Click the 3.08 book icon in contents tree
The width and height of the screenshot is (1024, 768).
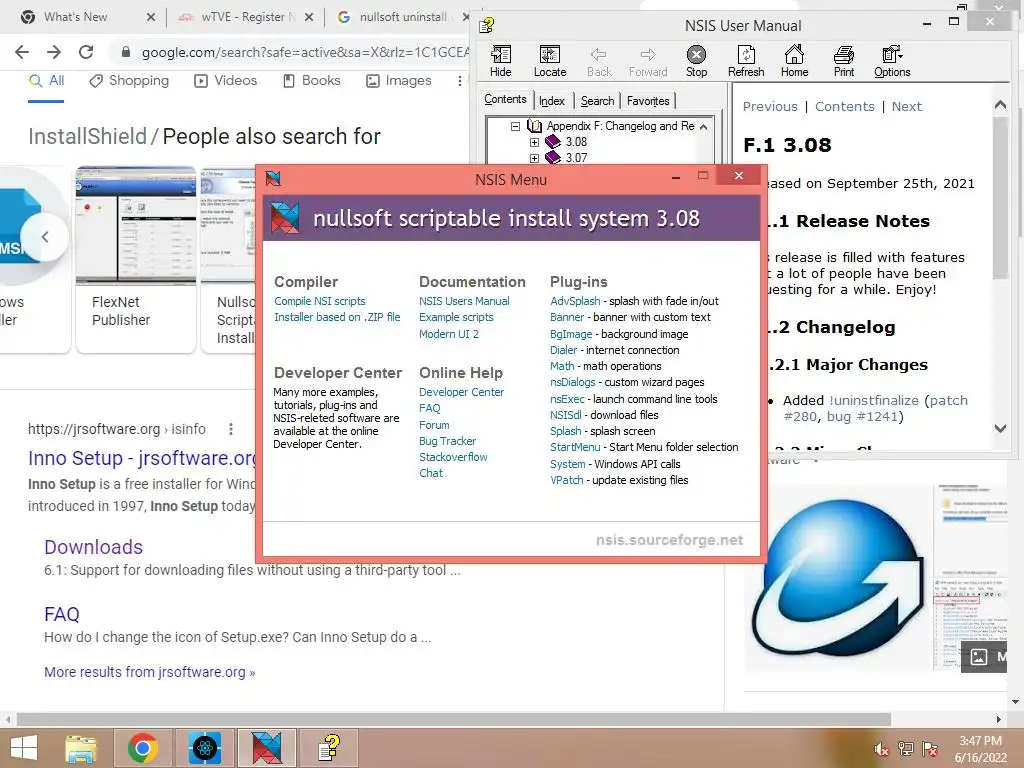552,142
